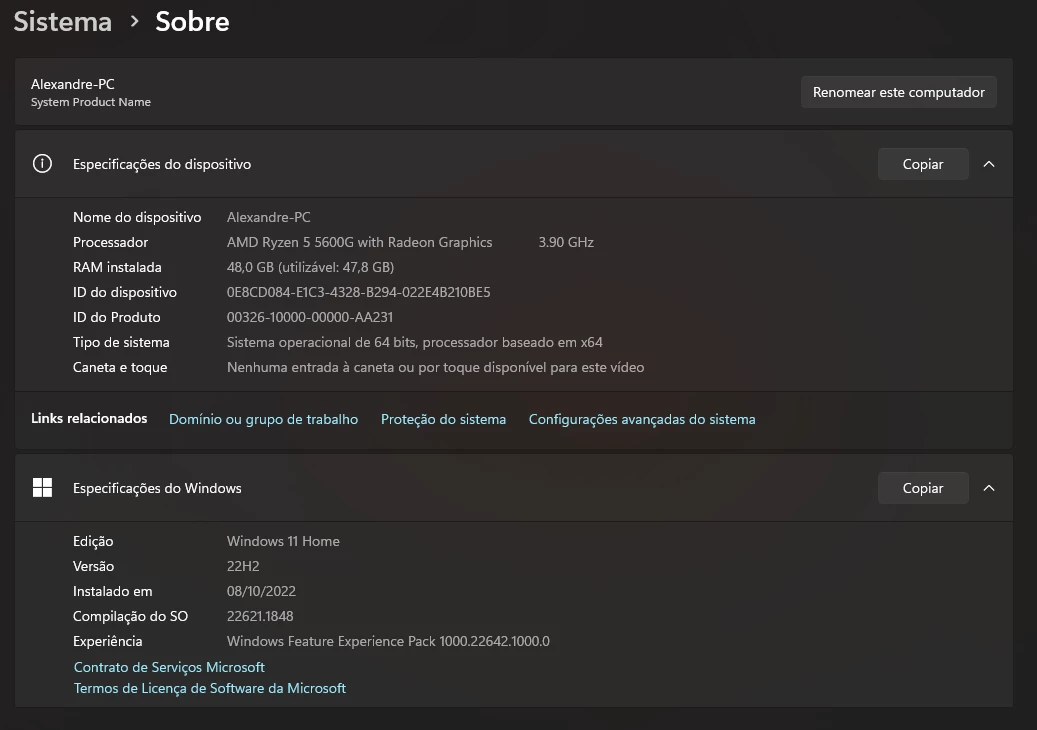Click System Product Name text

(x=91, y=102)
